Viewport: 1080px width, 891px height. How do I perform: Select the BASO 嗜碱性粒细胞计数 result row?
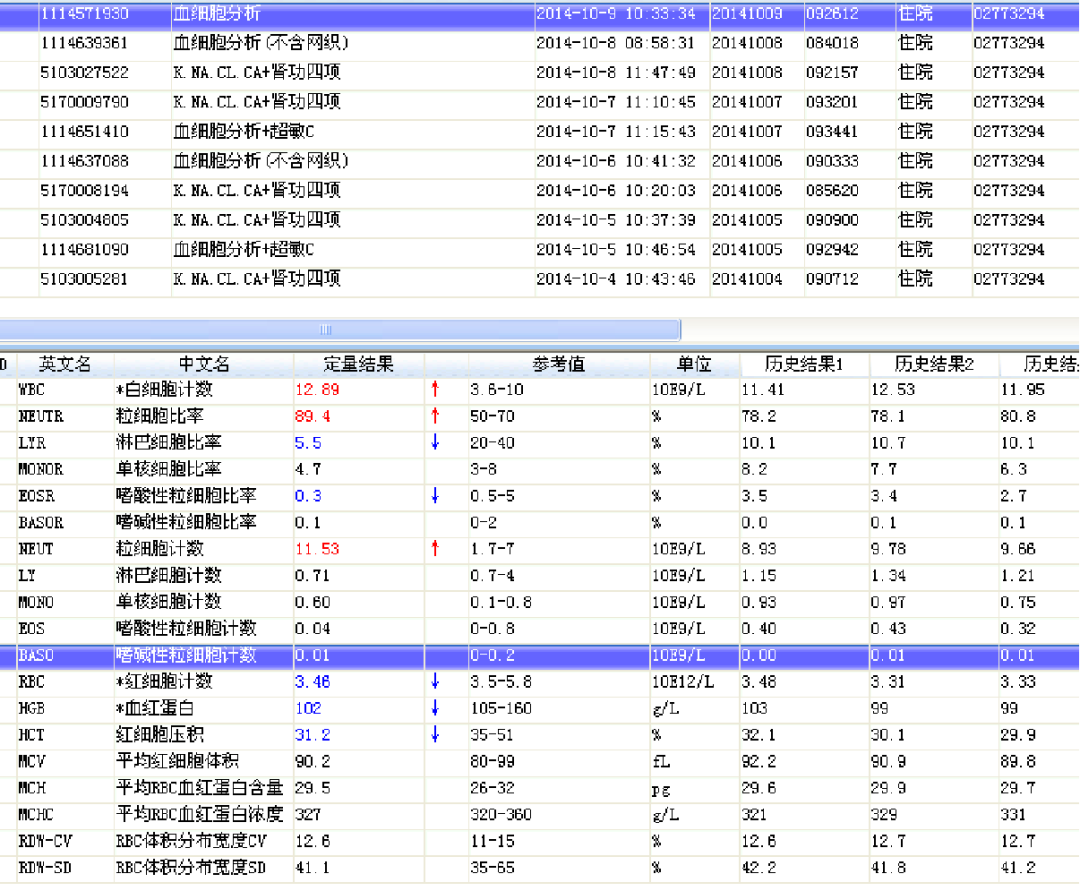pyautogui.click(x=186, y=656)
